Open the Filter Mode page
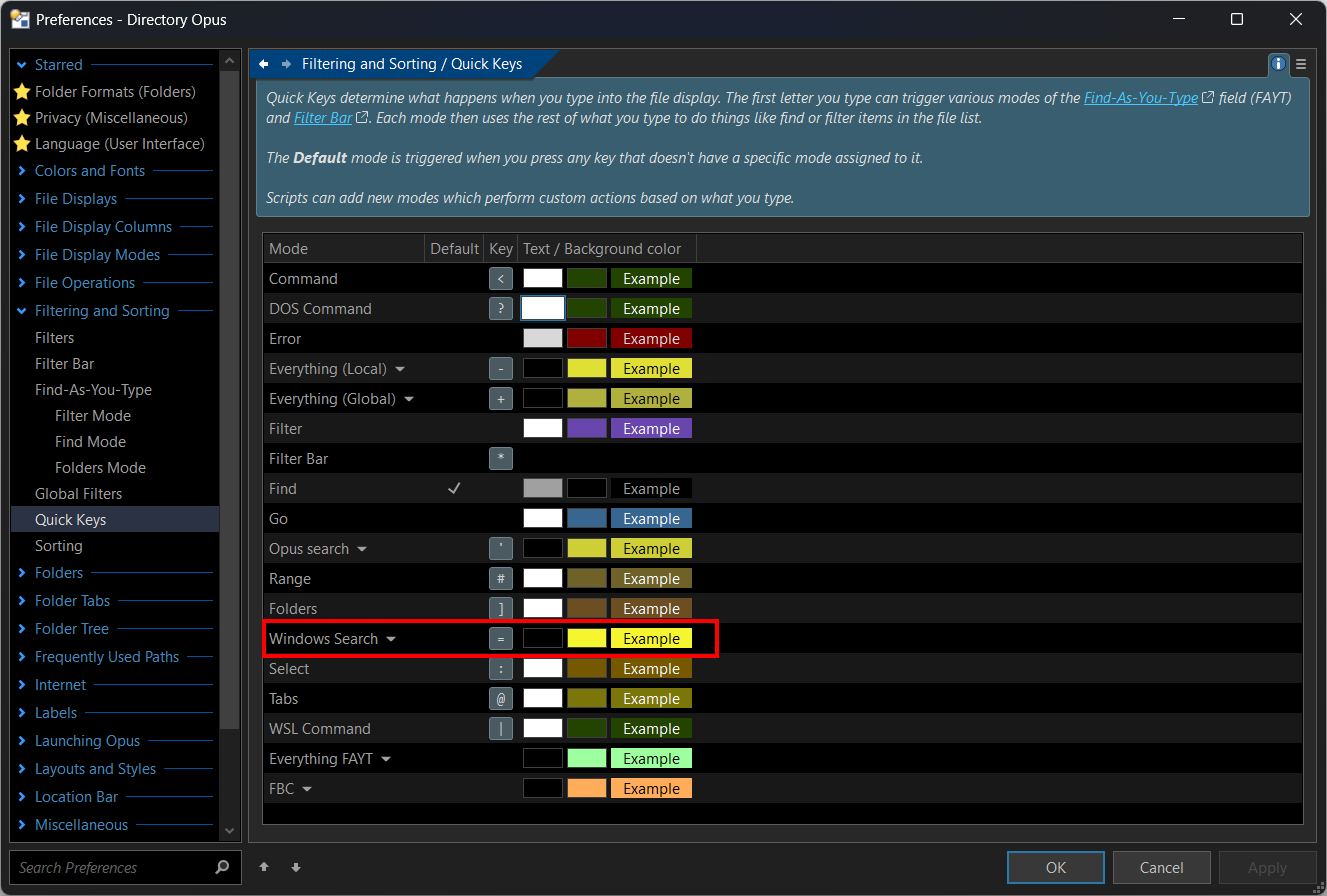Image resolution: width=1327 pixels, height=896 pixels. coord(93,416)
